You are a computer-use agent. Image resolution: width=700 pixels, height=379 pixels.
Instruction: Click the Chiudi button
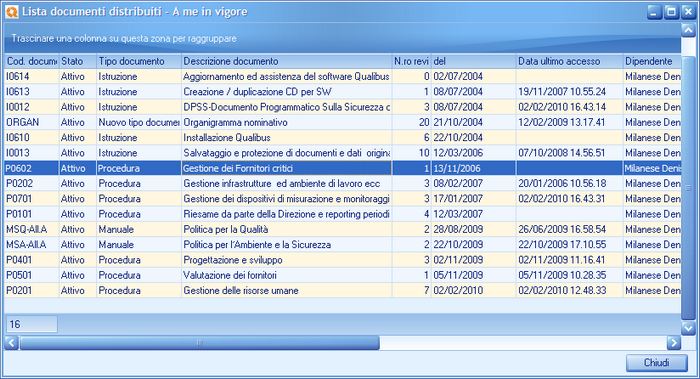point(657,362)
